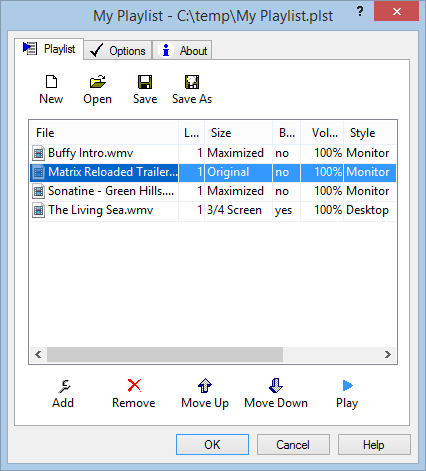
Task: Open a playlist with the folder icon
Action: click(x=97, y=82)
